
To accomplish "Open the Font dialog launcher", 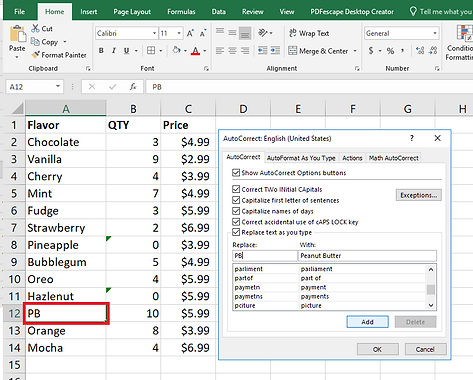I will tap(206, 68).
